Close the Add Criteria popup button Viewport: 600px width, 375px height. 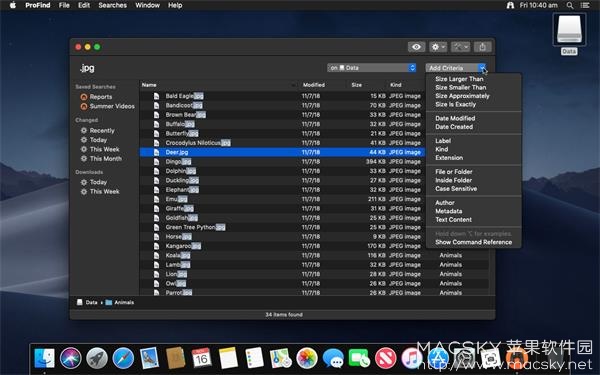tap(456, 68)
